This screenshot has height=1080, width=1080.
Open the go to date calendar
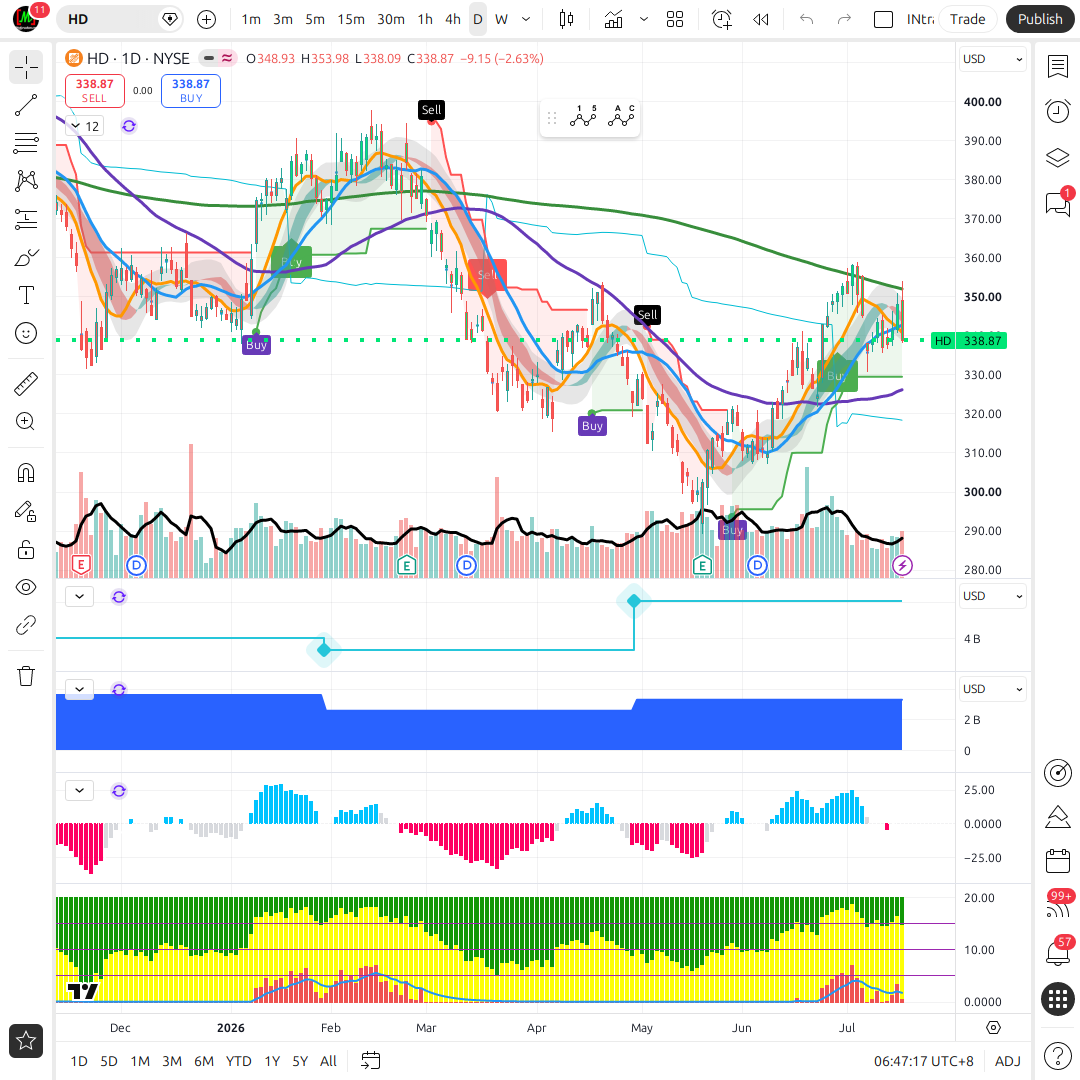click(x=371, y=1061)
